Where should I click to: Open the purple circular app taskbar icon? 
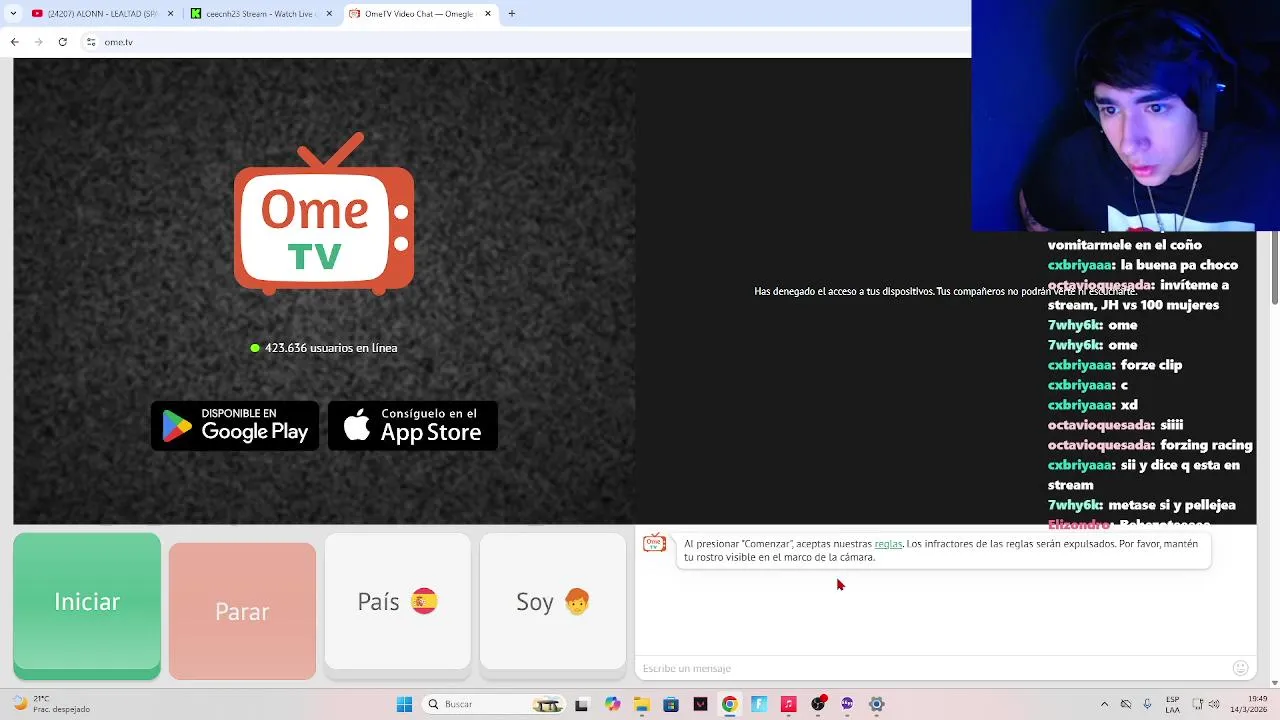[x=847, y=704]
